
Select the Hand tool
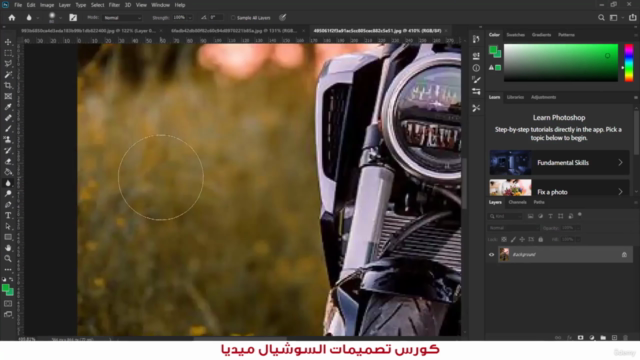8,248
